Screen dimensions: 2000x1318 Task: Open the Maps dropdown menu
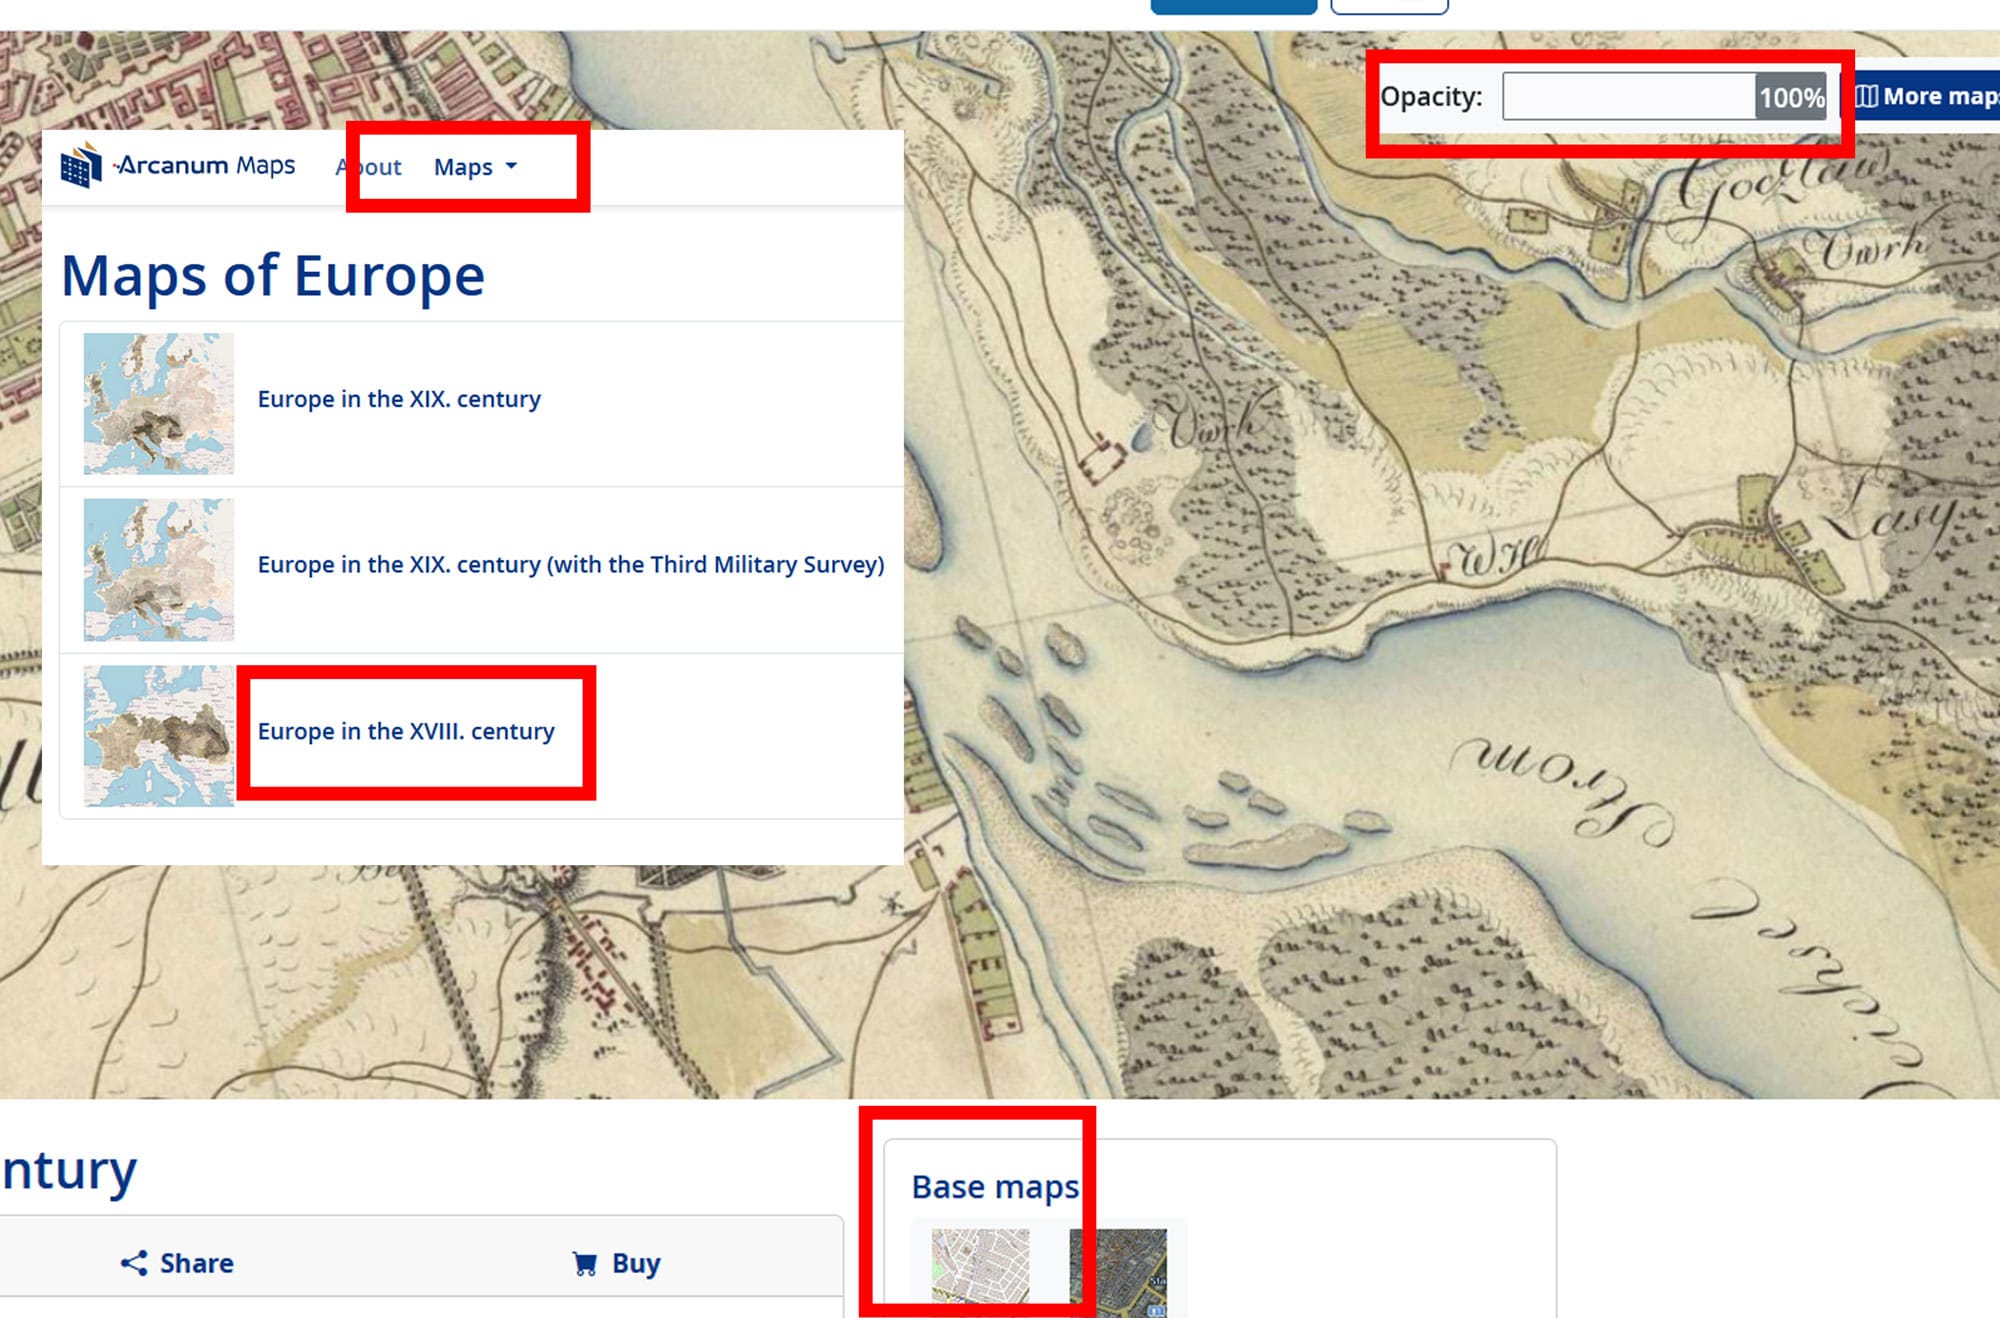click(x=464, y=167)
